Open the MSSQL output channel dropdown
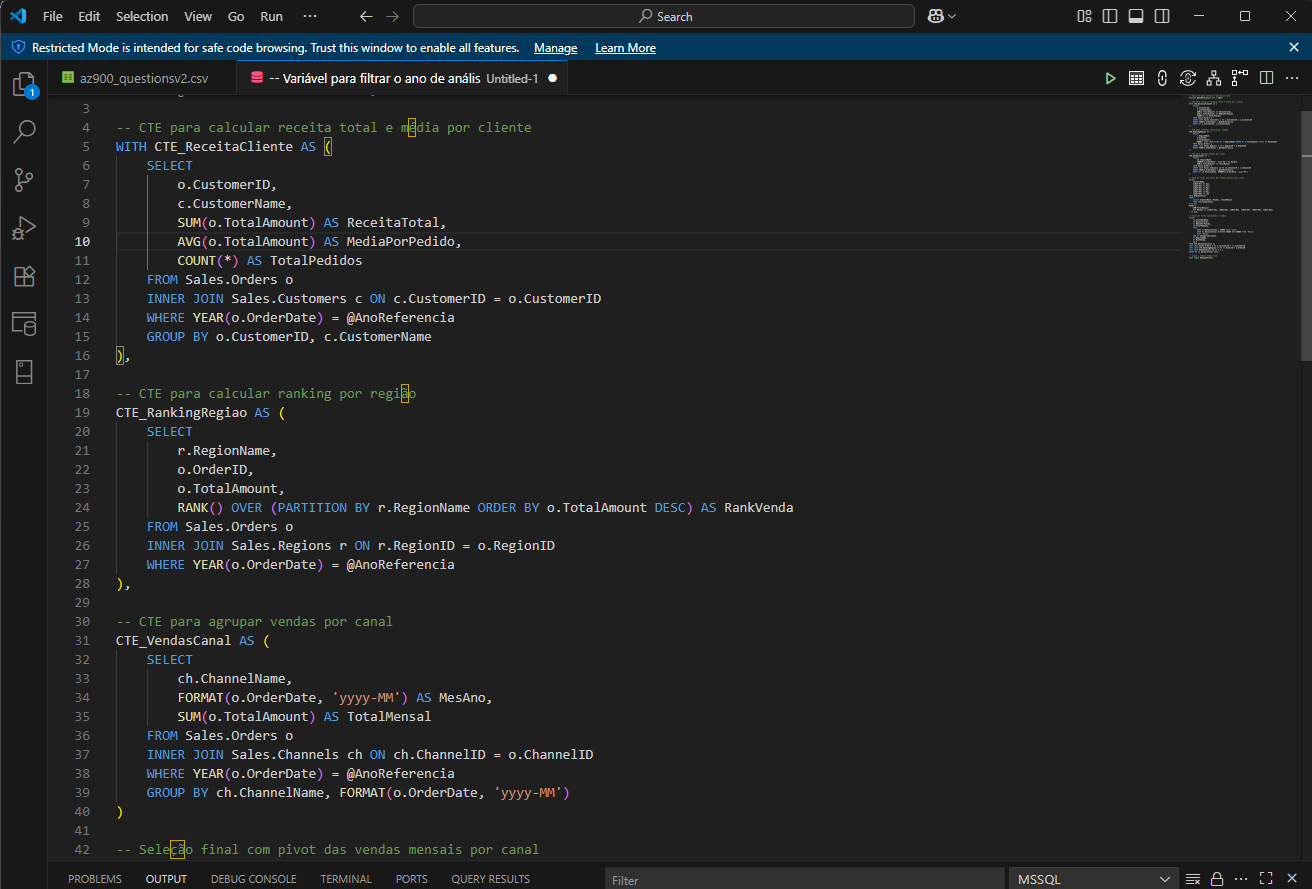Image resolution: width=1312 pixels, height=889 pixels. [x=1093, y=879]
